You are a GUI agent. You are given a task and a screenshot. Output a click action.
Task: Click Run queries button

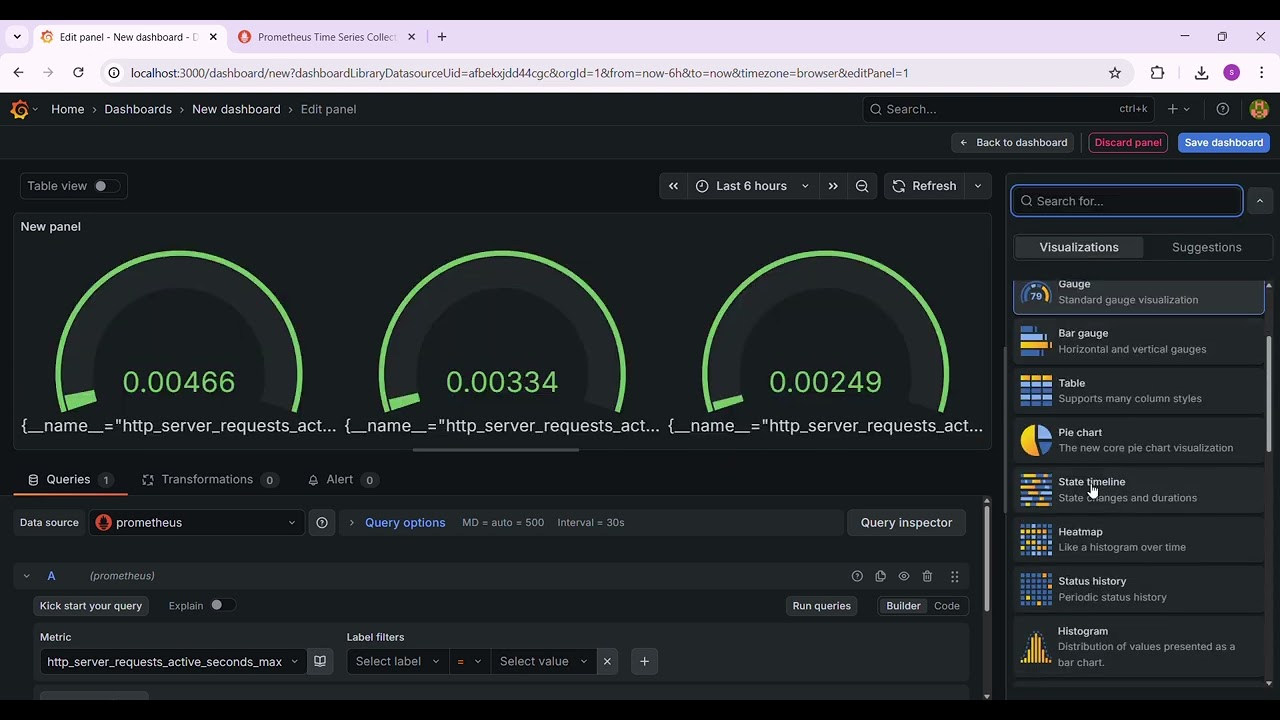[822, 605]
